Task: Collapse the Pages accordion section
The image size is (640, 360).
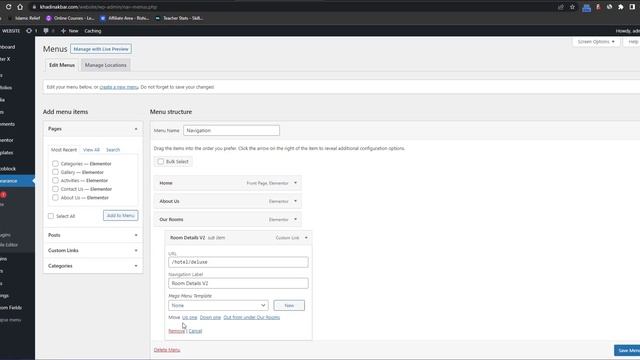Action: click(136, 129)
